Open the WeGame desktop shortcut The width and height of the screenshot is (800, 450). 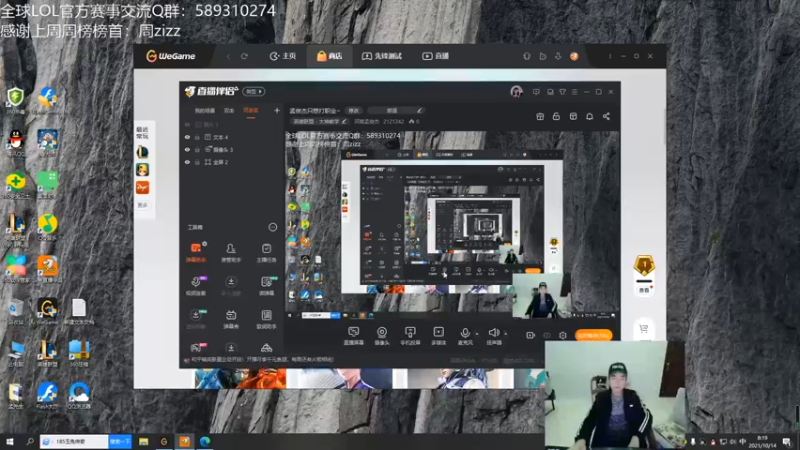[x=47, y=312]
